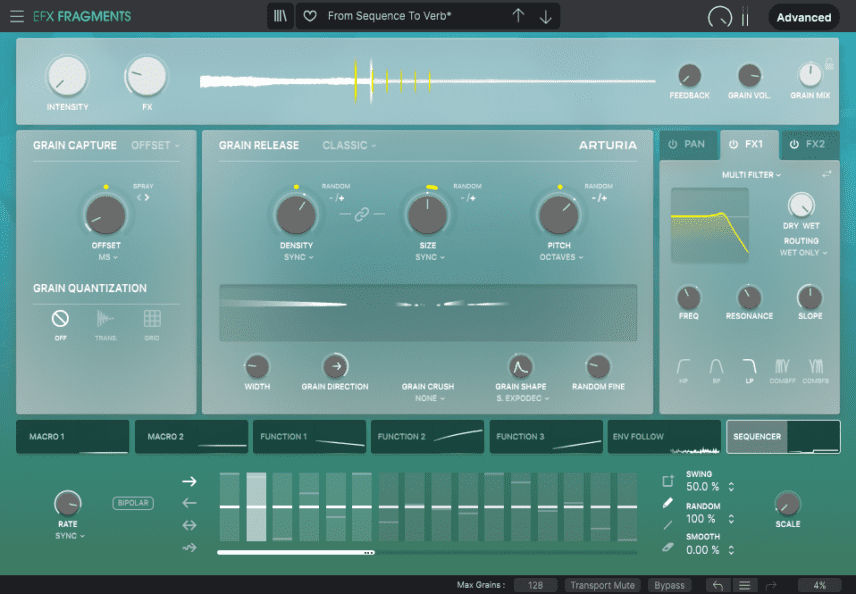The width and height of the screenshot is (856, 594).
Task: Toggle Bypass in the status bar
Action: [669, 585]
